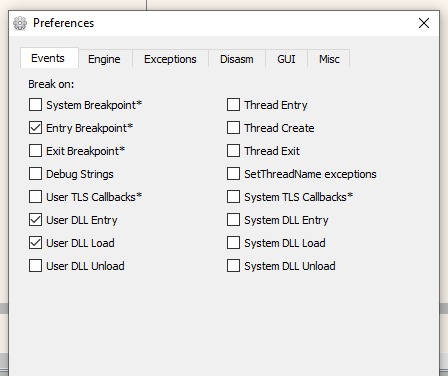Enable Thread Exit checkbox
The width and height of the screenshot is (448, 376).
tap(233, 151)
